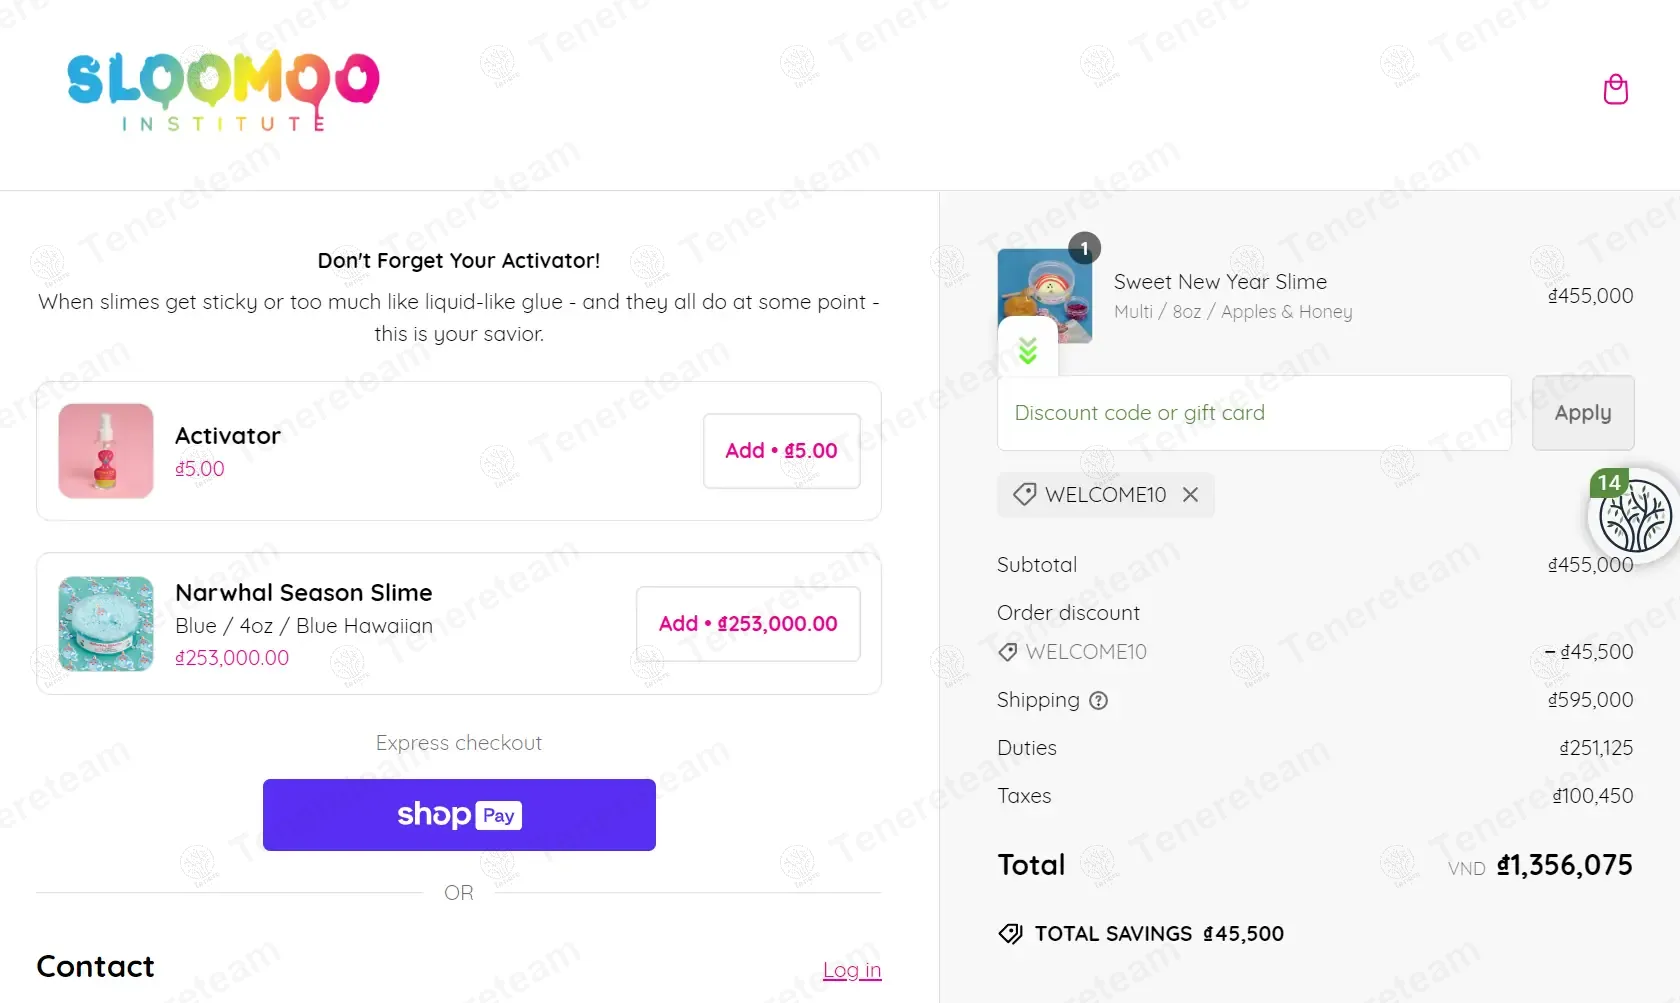This screenshot has height=1003, width=1680.
Task: Remove the WELCOME10 discount code
Action: tap(1190, 495)
